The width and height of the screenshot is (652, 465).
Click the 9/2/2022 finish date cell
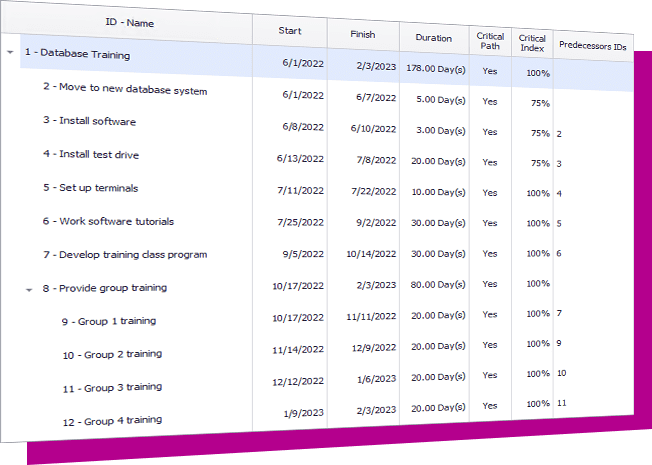pos(376,223)
